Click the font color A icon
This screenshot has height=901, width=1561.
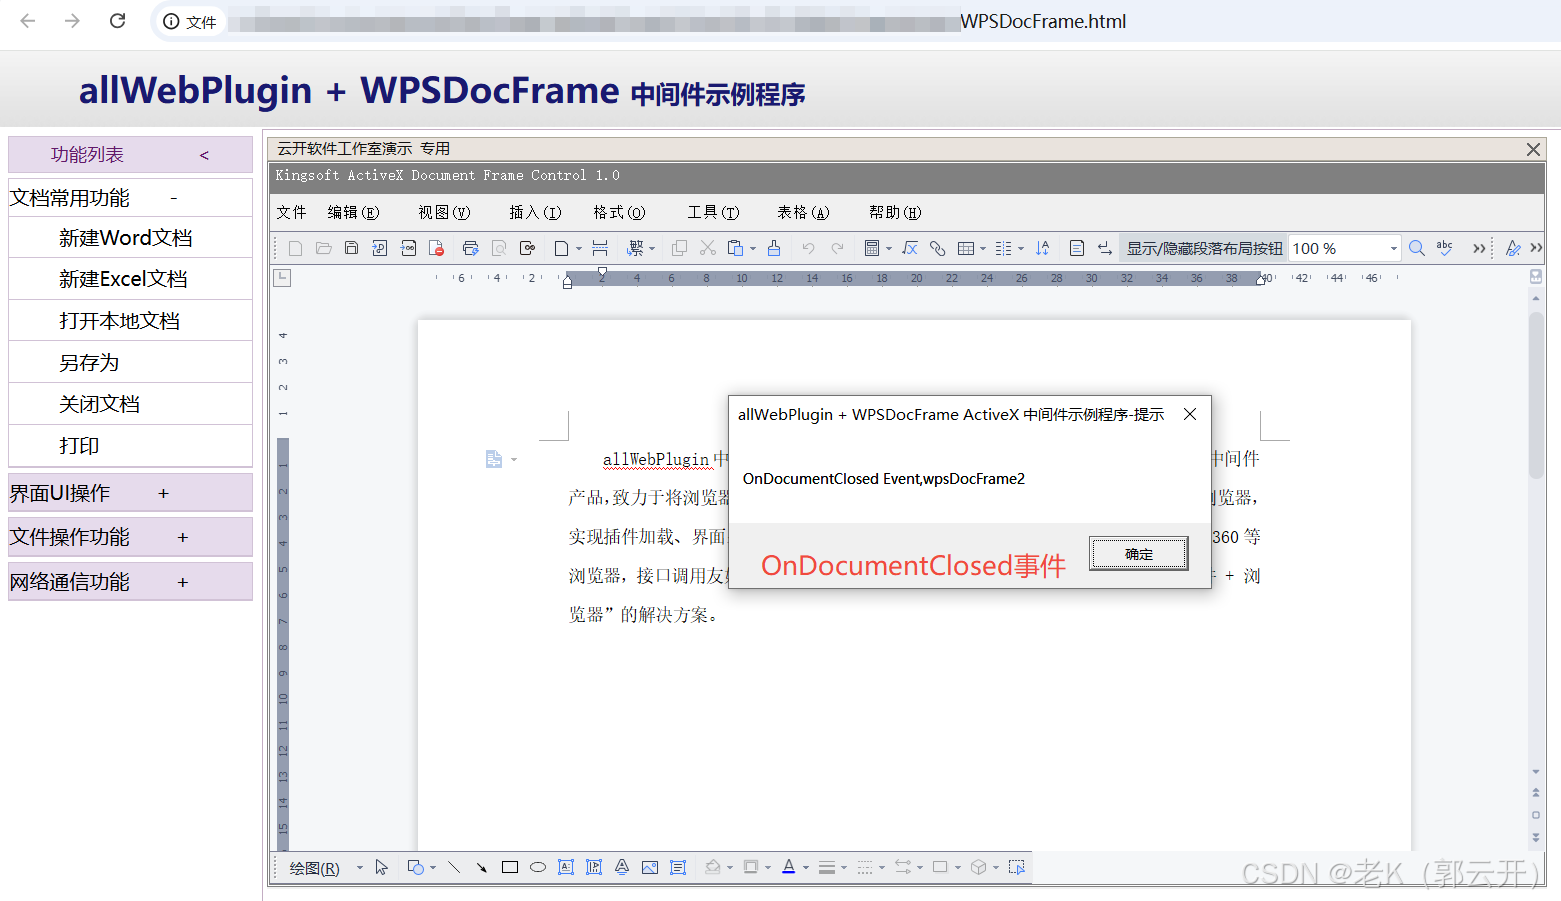point(789,867)
